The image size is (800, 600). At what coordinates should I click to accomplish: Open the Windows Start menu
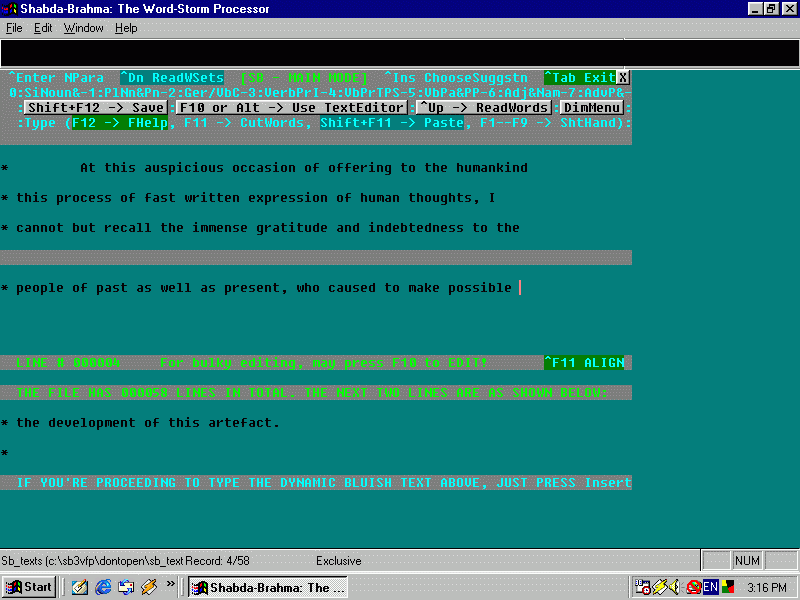pos(29,587)
